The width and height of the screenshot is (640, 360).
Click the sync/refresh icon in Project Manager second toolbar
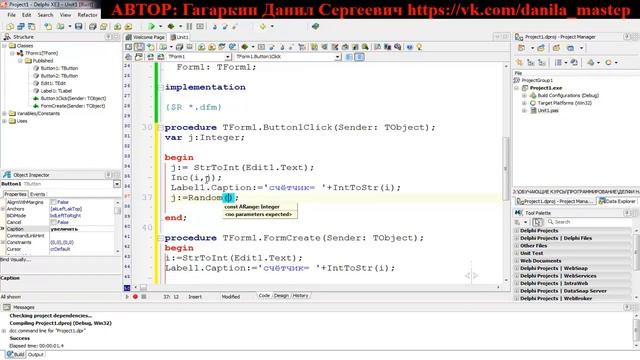click(574, 62)
